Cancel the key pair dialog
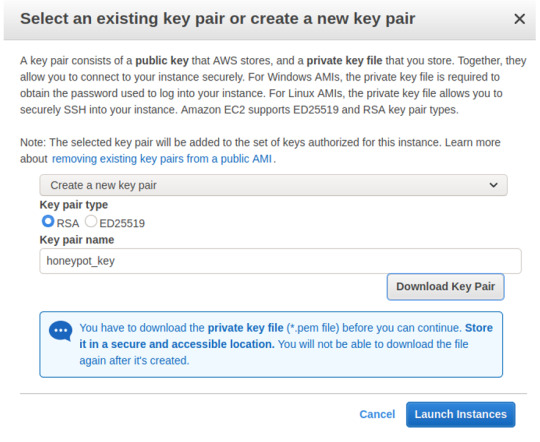 (377, 414)
